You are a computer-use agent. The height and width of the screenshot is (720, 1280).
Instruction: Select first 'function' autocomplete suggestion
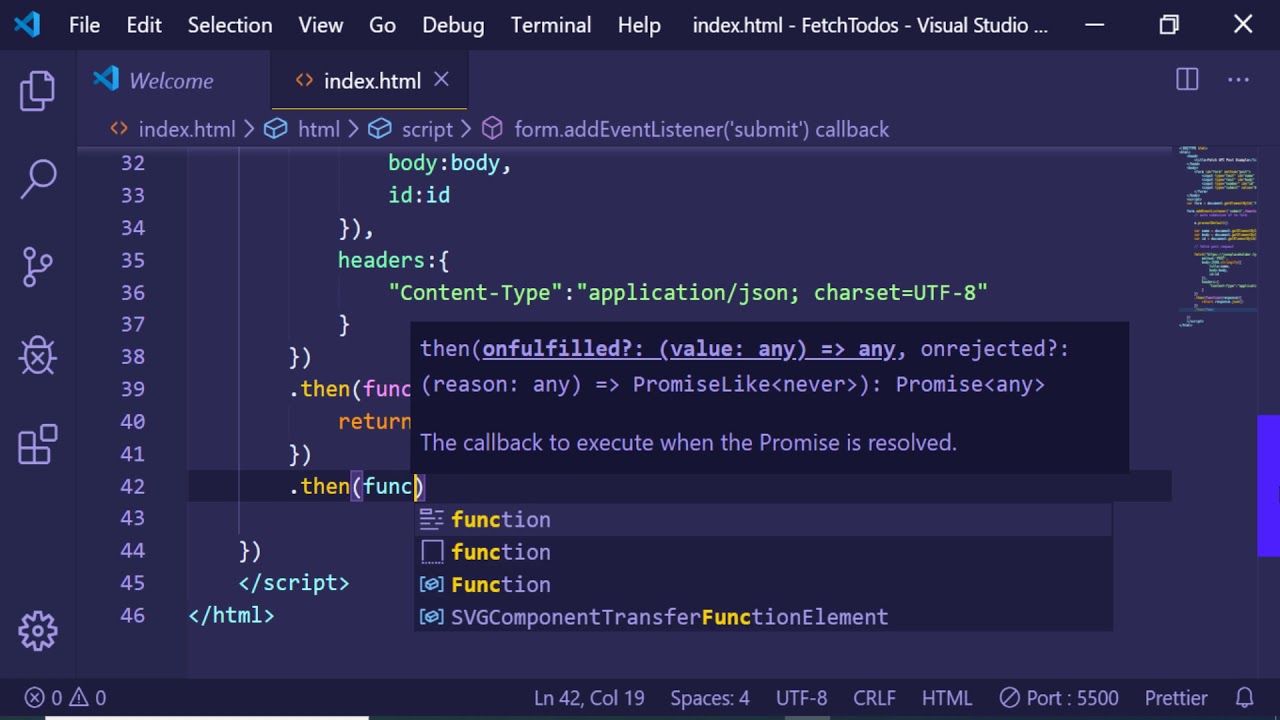500,519
